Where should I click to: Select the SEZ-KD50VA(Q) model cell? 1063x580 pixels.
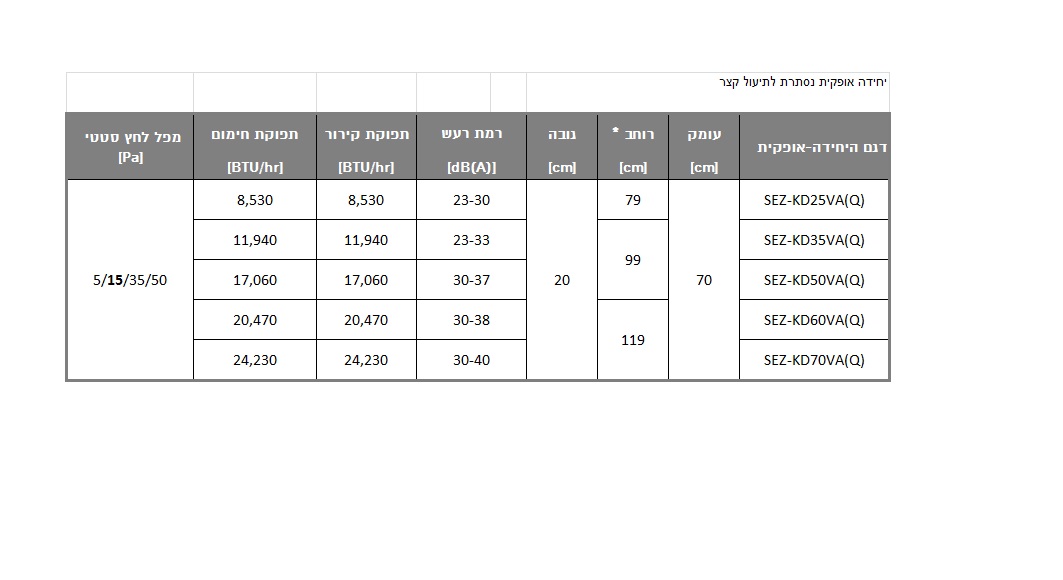814,280
